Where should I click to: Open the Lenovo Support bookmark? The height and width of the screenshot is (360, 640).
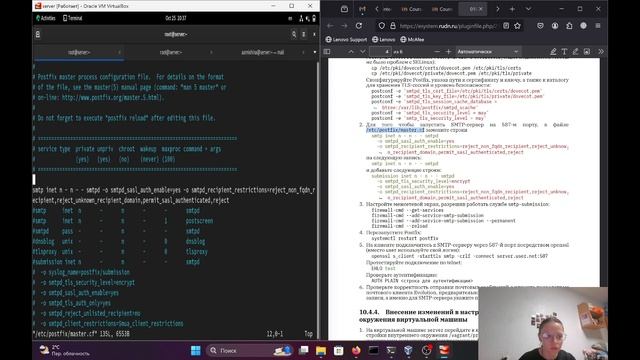click(346, 40)
